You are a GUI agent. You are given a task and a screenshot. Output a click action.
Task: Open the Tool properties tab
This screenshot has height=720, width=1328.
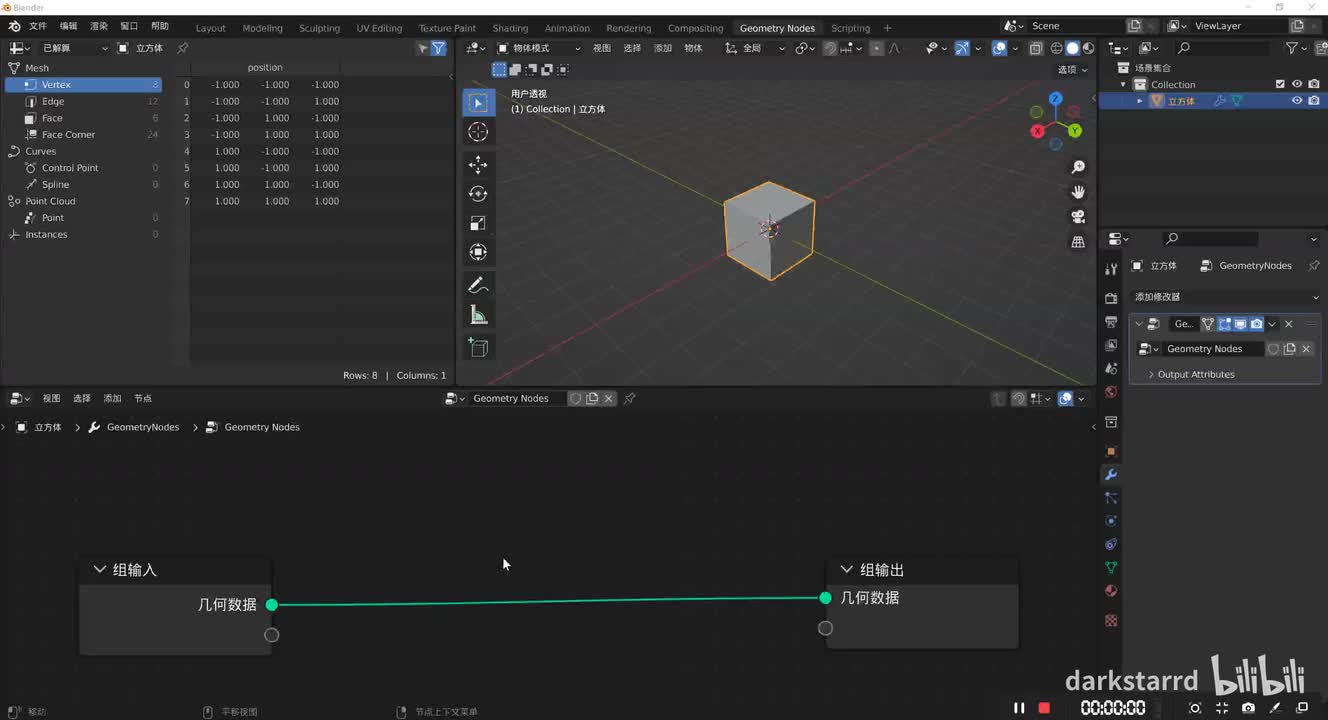pos(1111,268)
